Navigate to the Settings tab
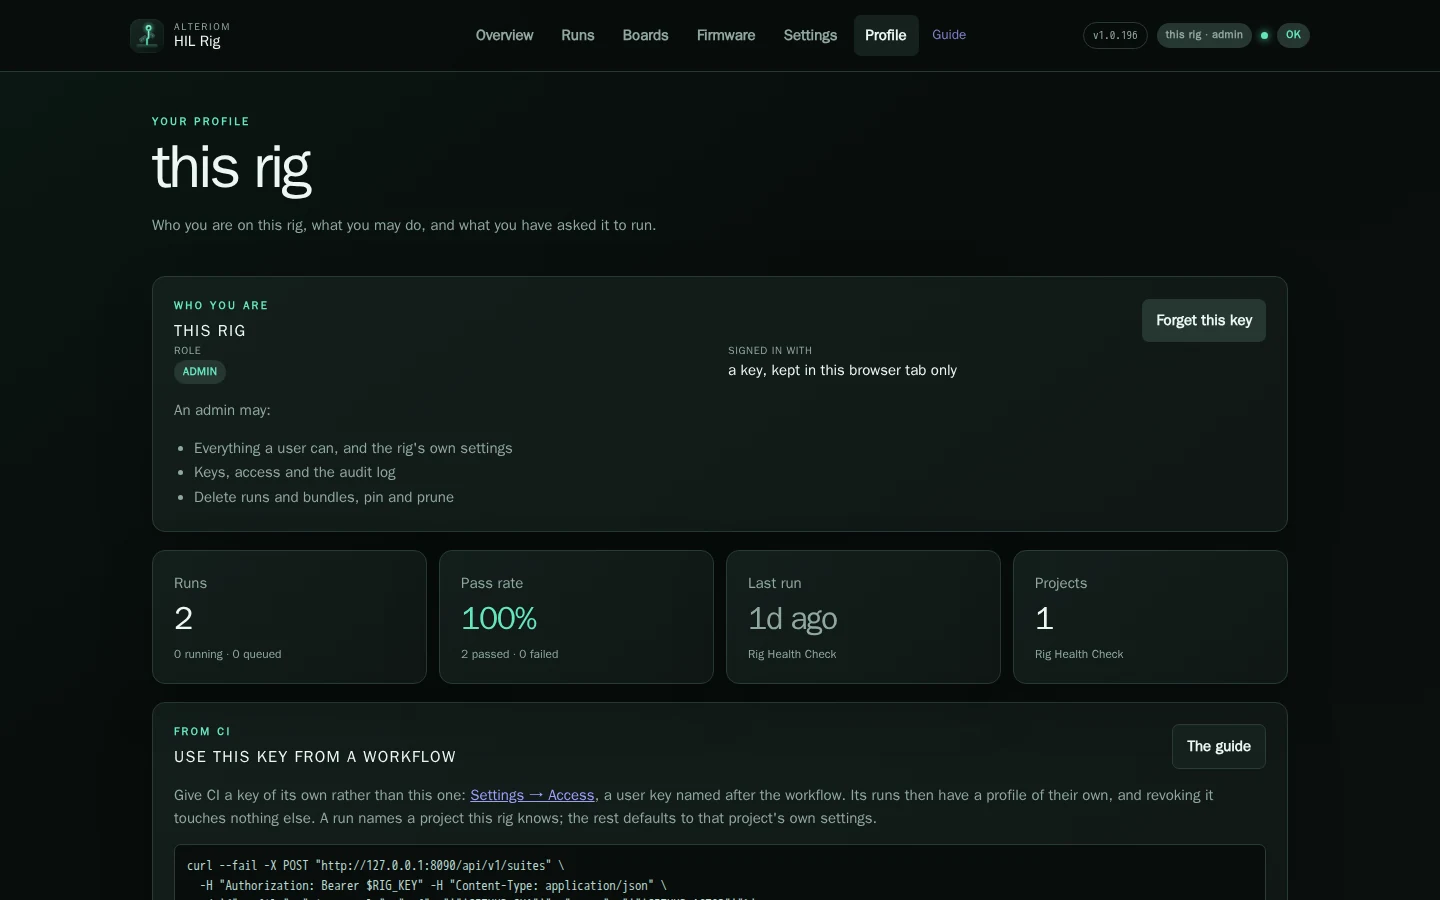The width and height of the screenshot is (1440, 900). (810, 35)
